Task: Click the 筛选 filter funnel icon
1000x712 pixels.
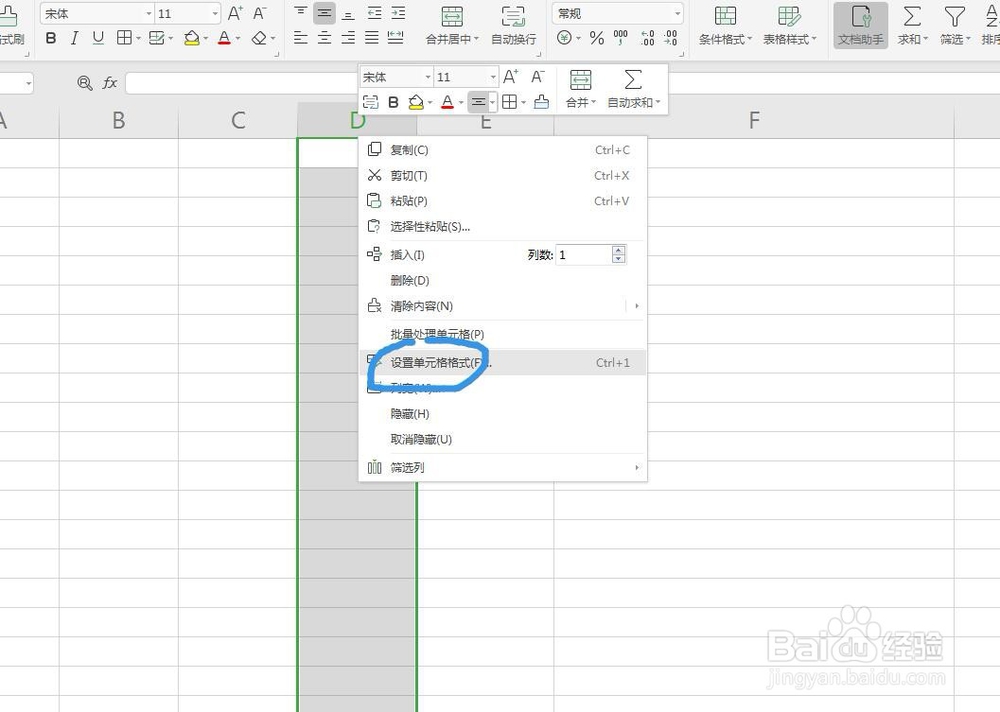Action: 955,16
